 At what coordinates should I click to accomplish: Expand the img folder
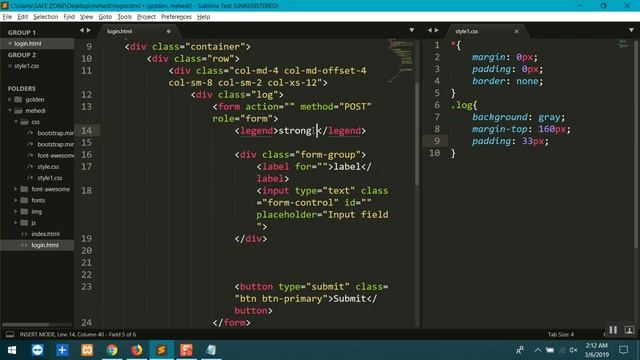pos(16,211)
